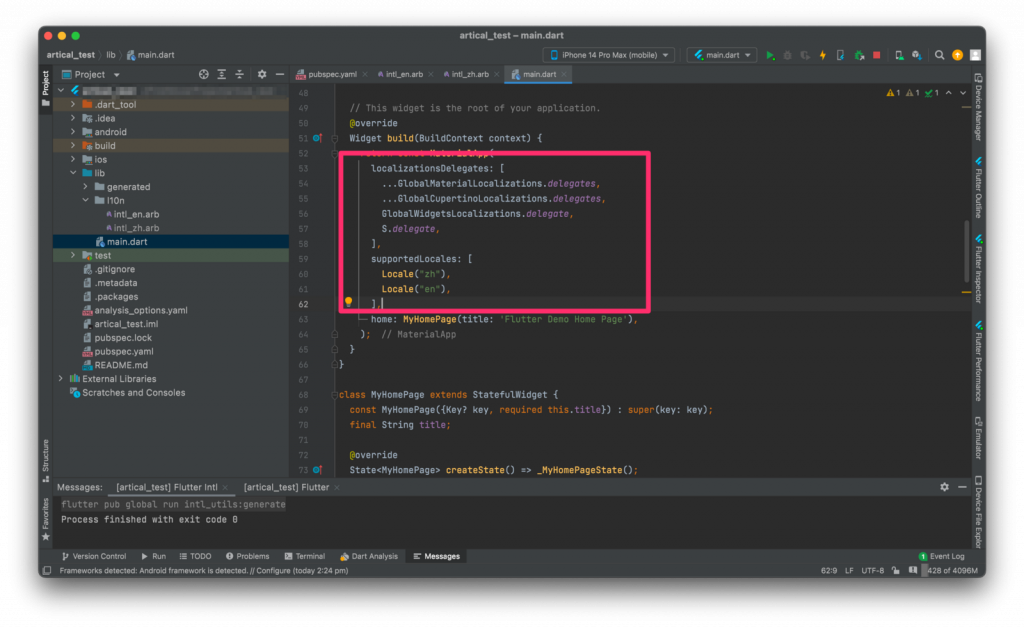Open Flutter Inspector side panel
The width and height of the screenshot is (1024, 628).
(x=978, y=269)
